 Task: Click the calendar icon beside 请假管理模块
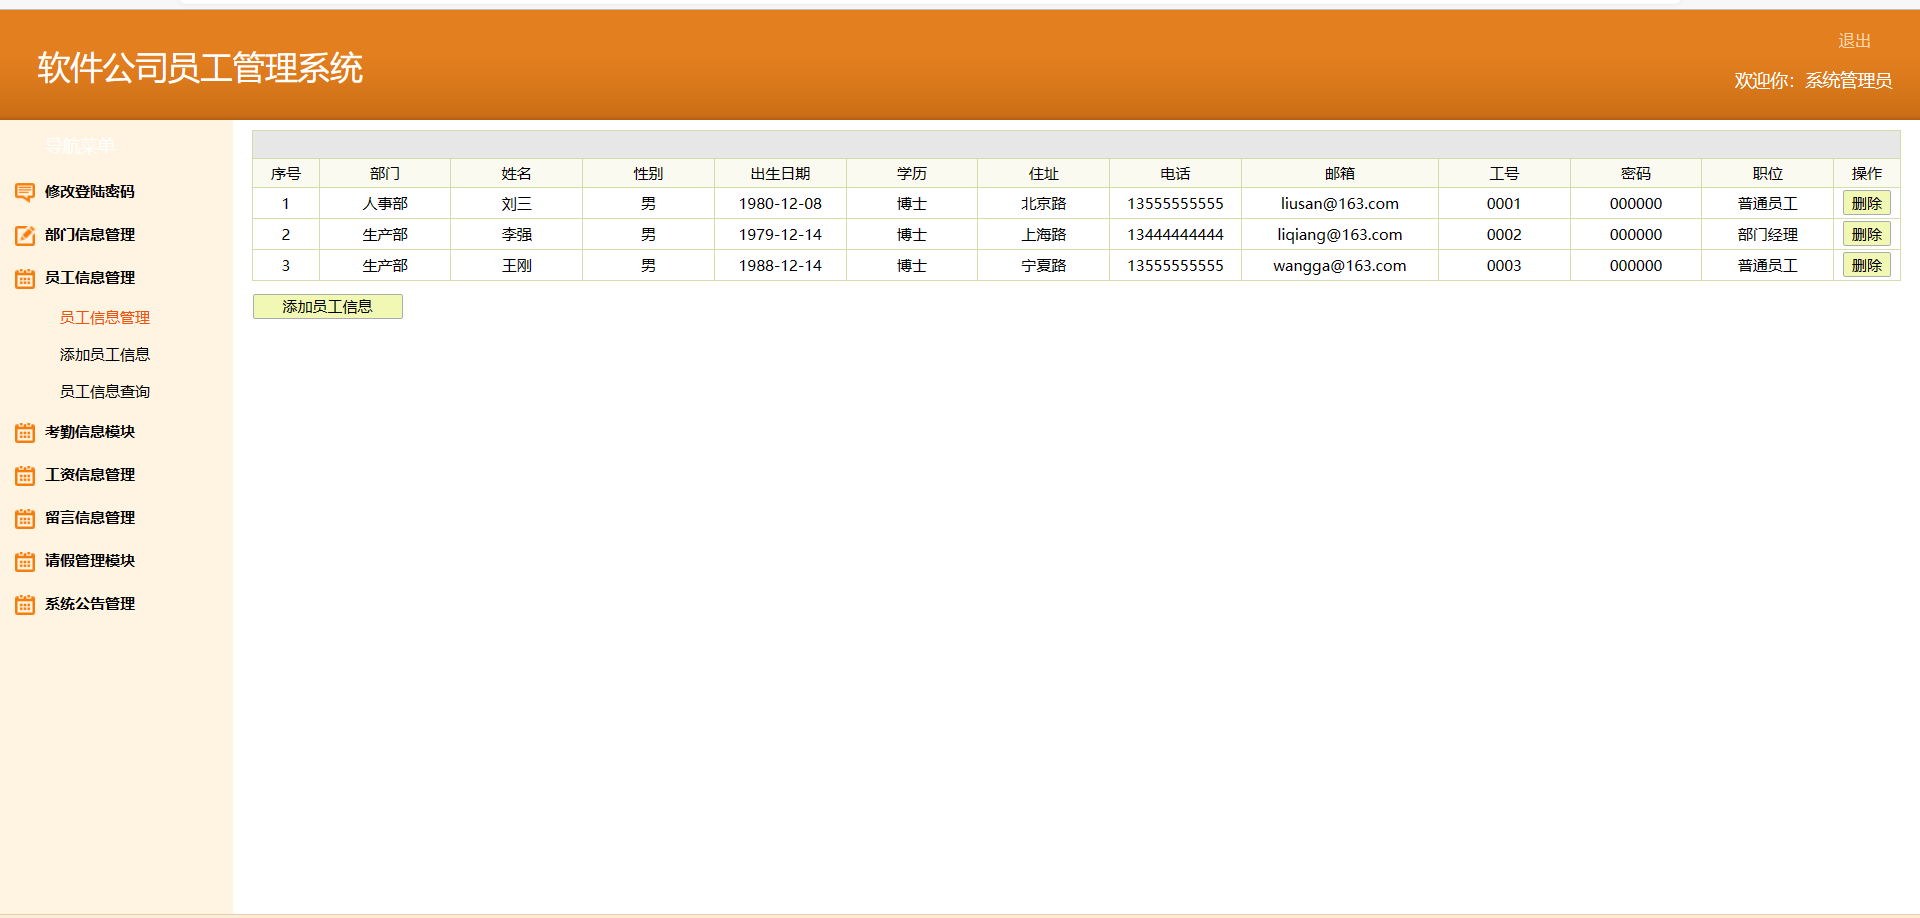[25, 561]
